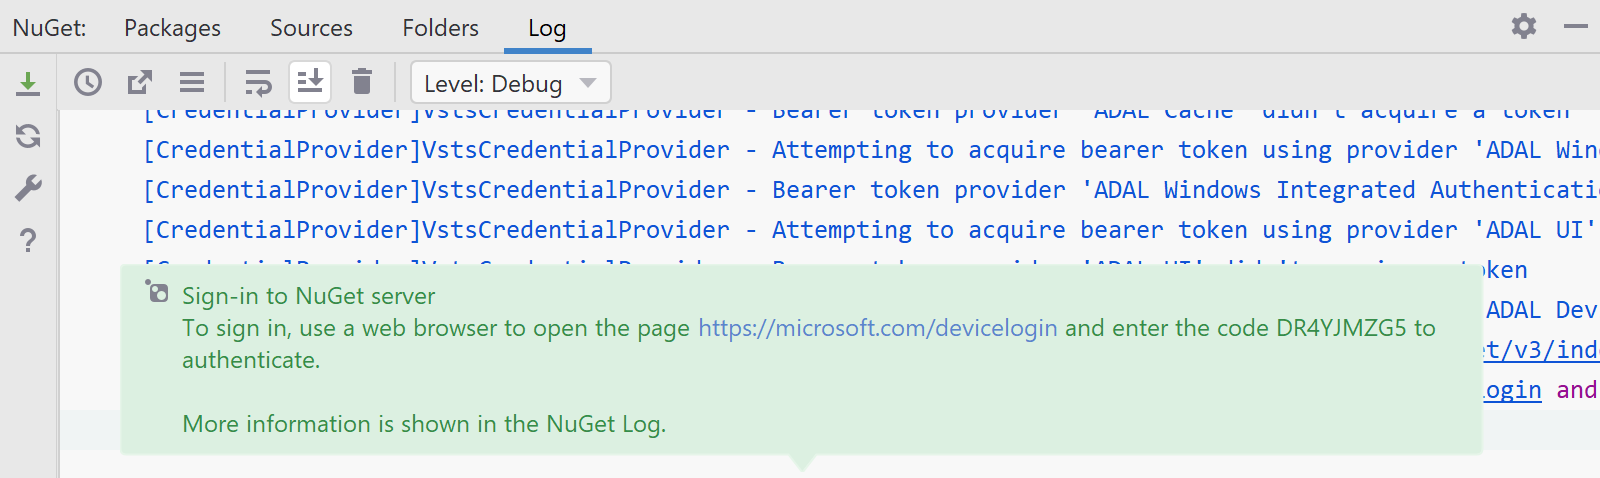This screenshot has width=1600, height=478.
Task: Open NuGet settings via wrench icon
Action: coord(28,188)
